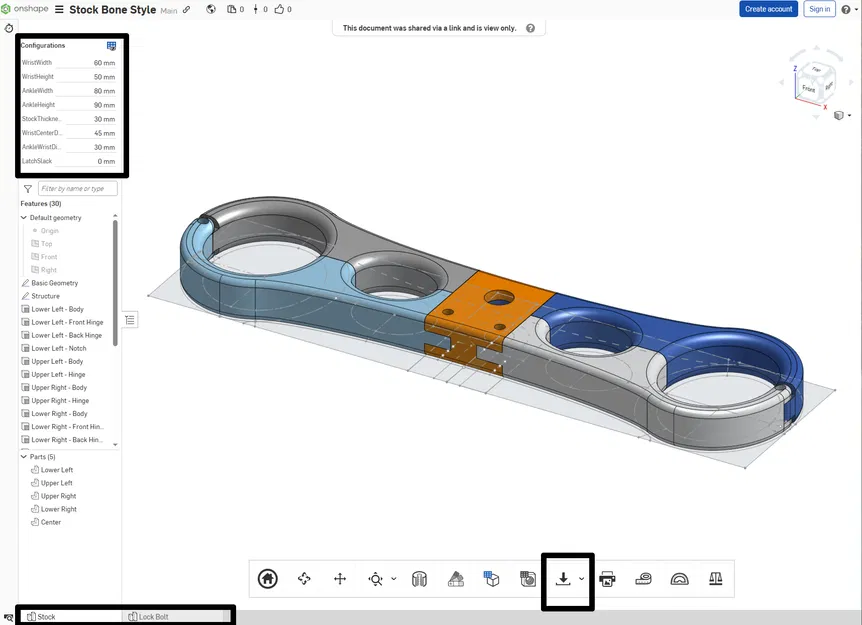This screenshot has height=625, width=862.
Task: Click the help icon in view-only banner
Action: [x=530, y=28]
